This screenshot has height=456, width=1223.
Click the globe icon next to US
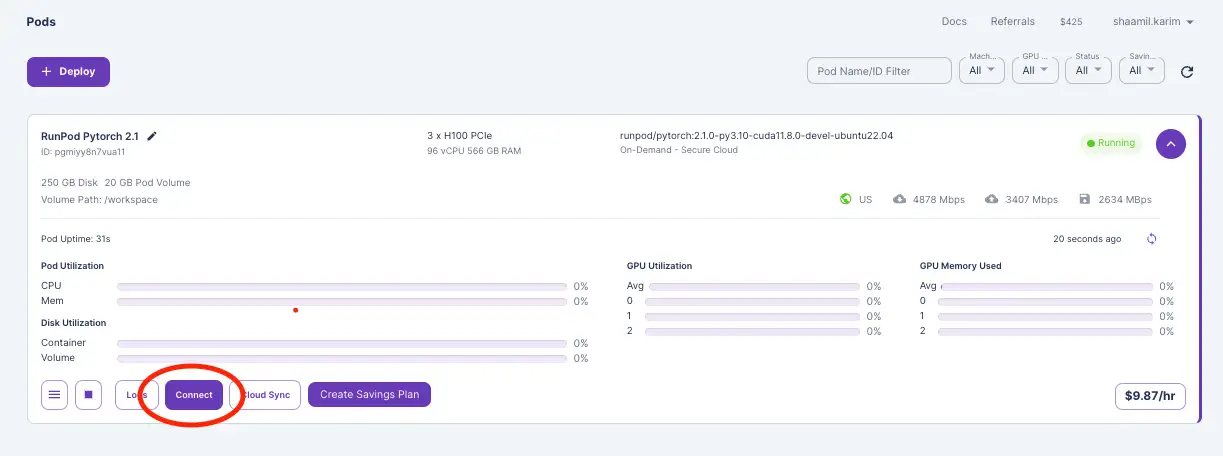point(846,200)
